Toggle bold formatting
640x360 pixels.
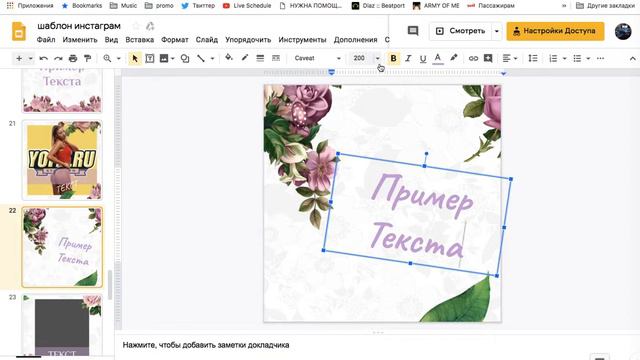(x=393, y=58)
